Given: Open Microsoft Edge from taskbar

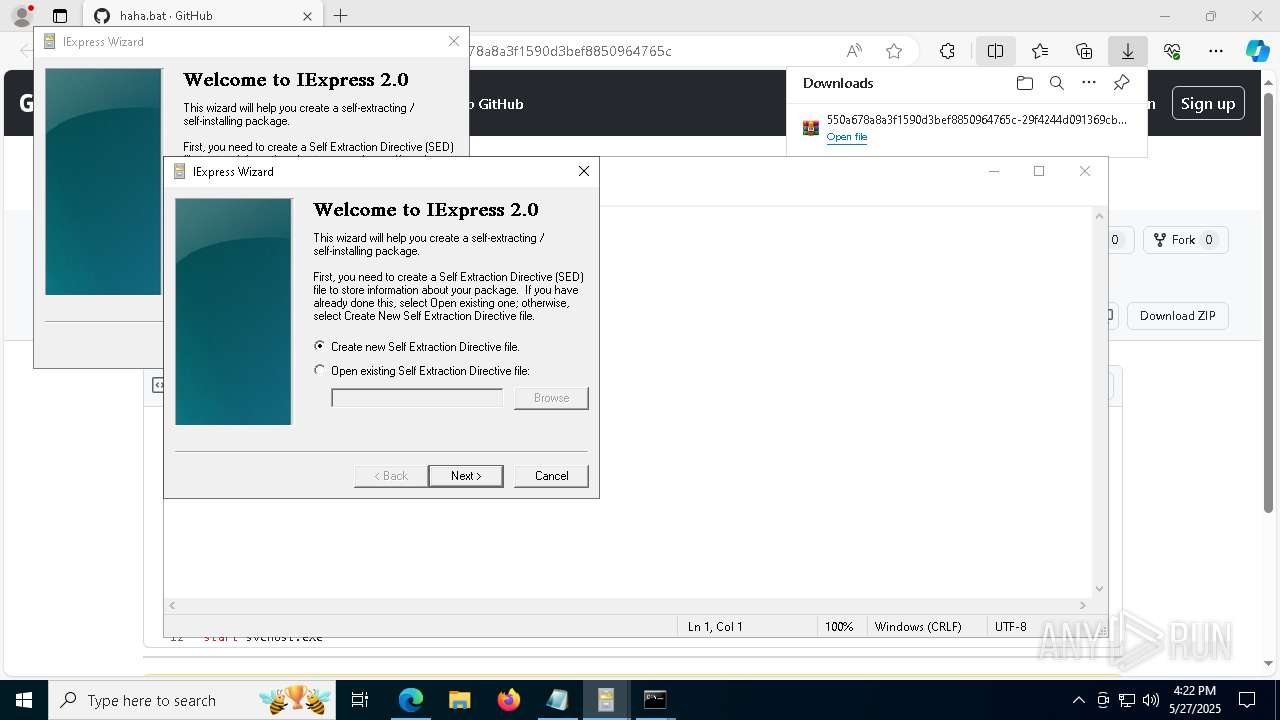Looking at the screenshot, I should [411, 700].
